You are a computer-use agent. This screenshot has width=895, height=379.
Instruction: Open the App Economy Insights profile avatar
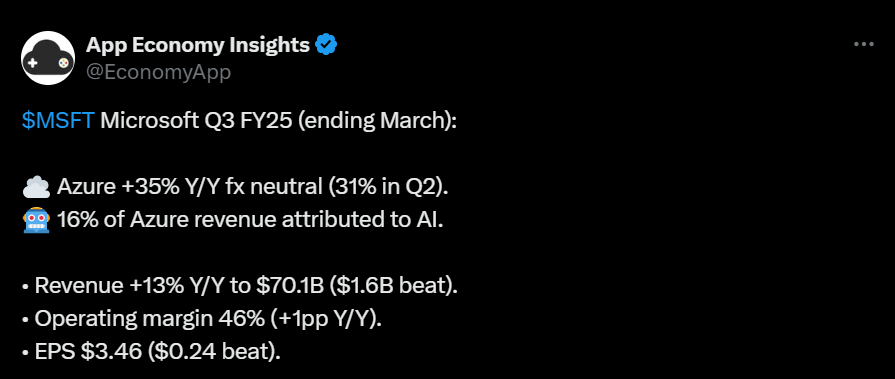48,58
